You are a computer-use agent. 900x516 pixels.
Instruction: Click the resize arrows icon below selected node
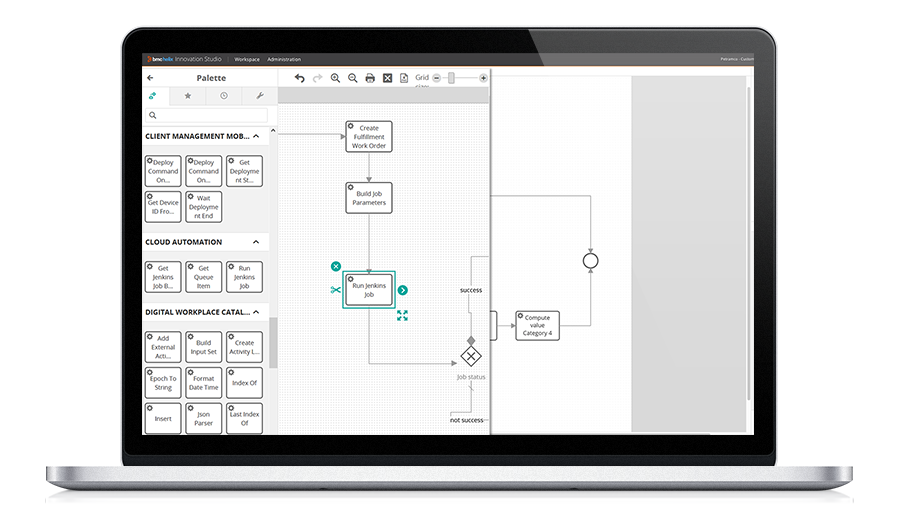click(402, 315)
